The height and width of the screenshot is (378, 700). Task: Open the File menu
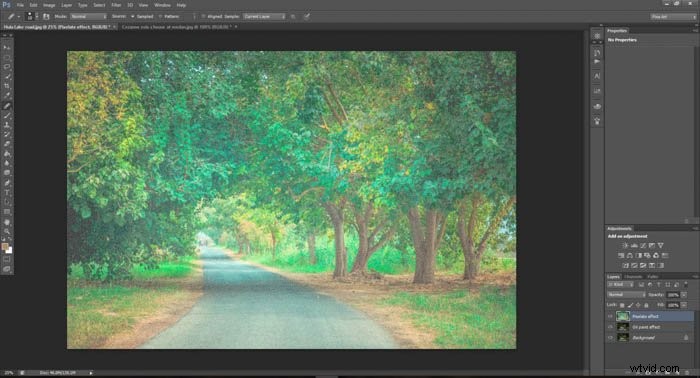(20, 5)
